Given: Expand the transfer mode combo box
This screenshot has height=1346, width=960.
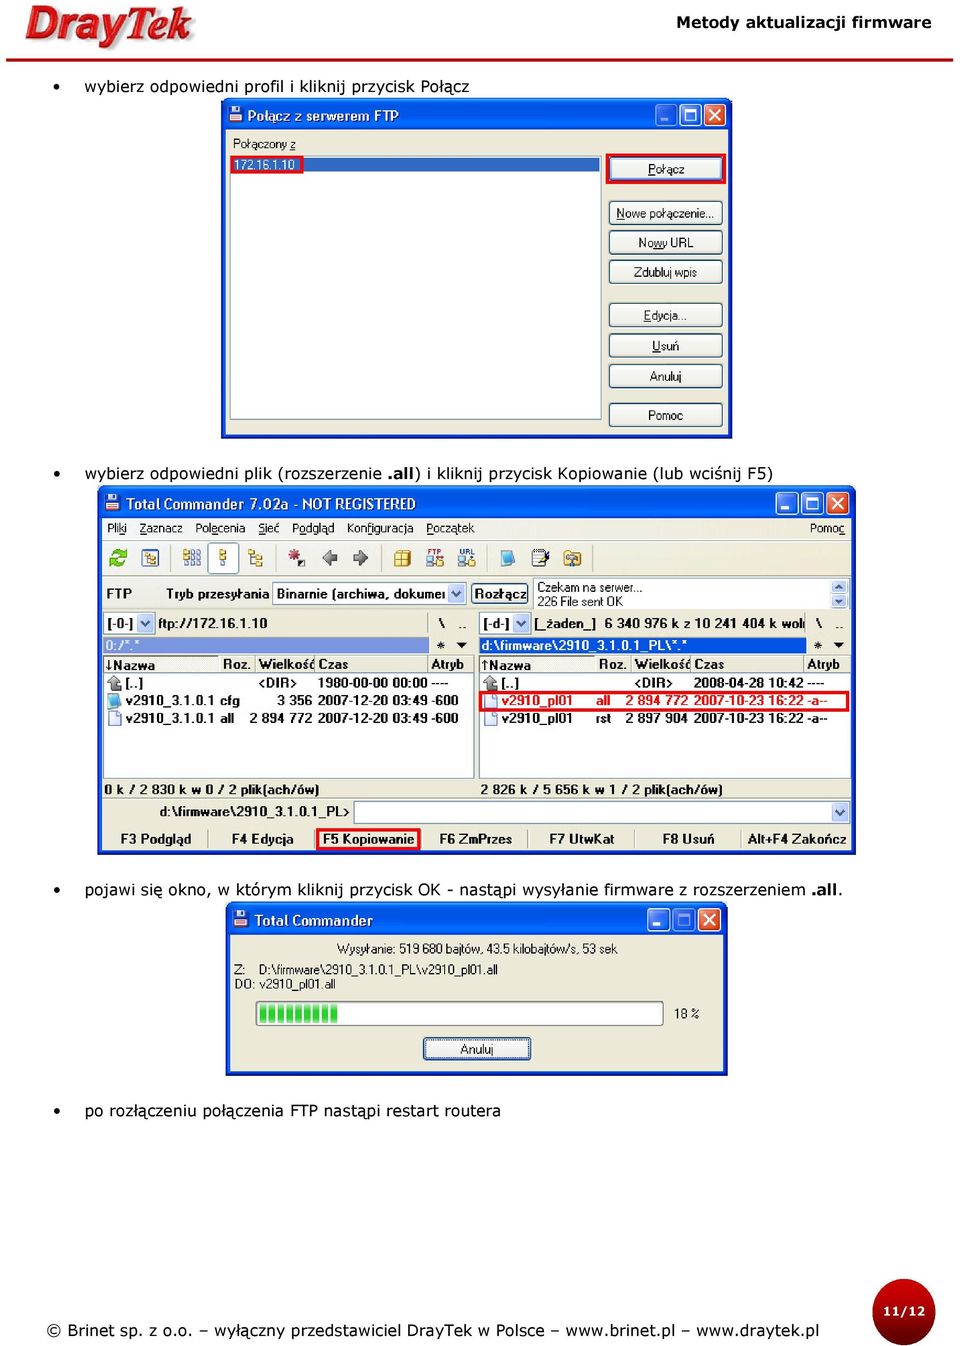Looking at the screenshot, I should point(457,594).
